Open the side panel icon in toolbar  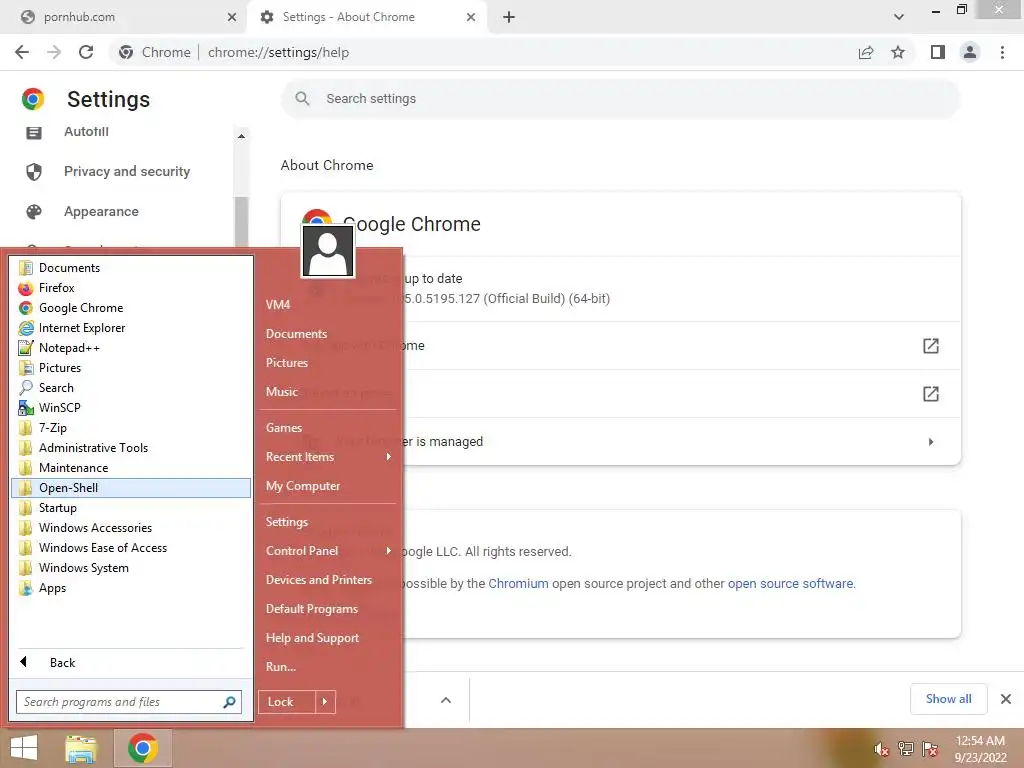(938, 52)
